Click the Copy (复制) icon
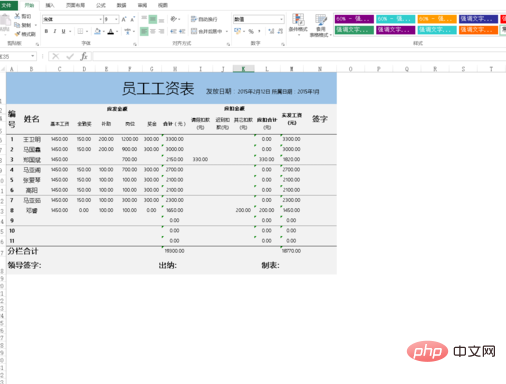506x384 pixels. tap(17, 25)
